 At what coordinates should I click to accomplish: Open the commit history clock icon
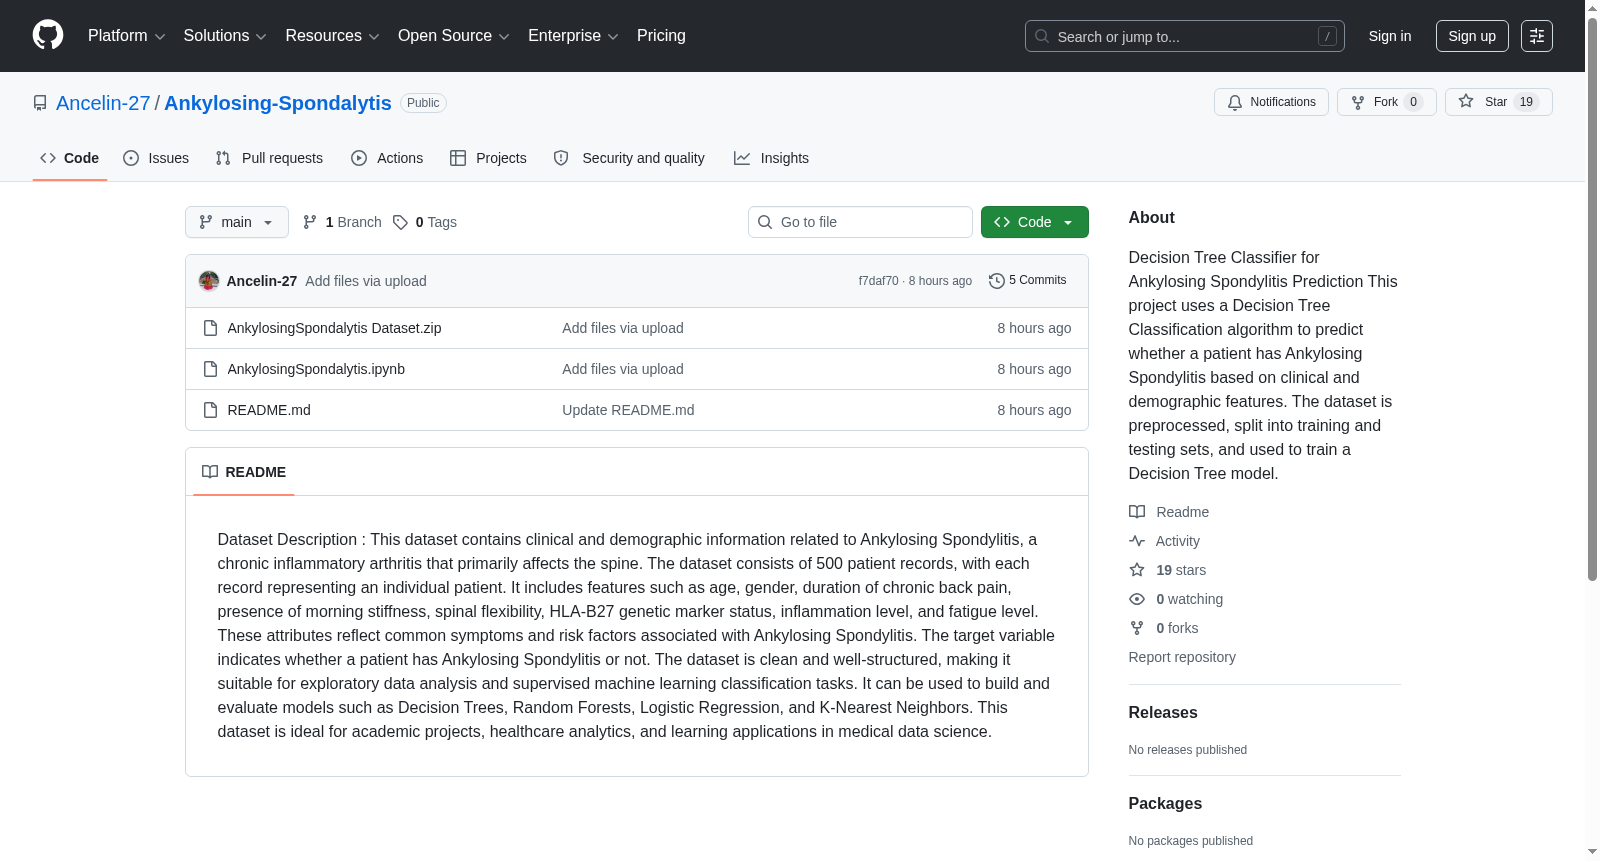996,281
